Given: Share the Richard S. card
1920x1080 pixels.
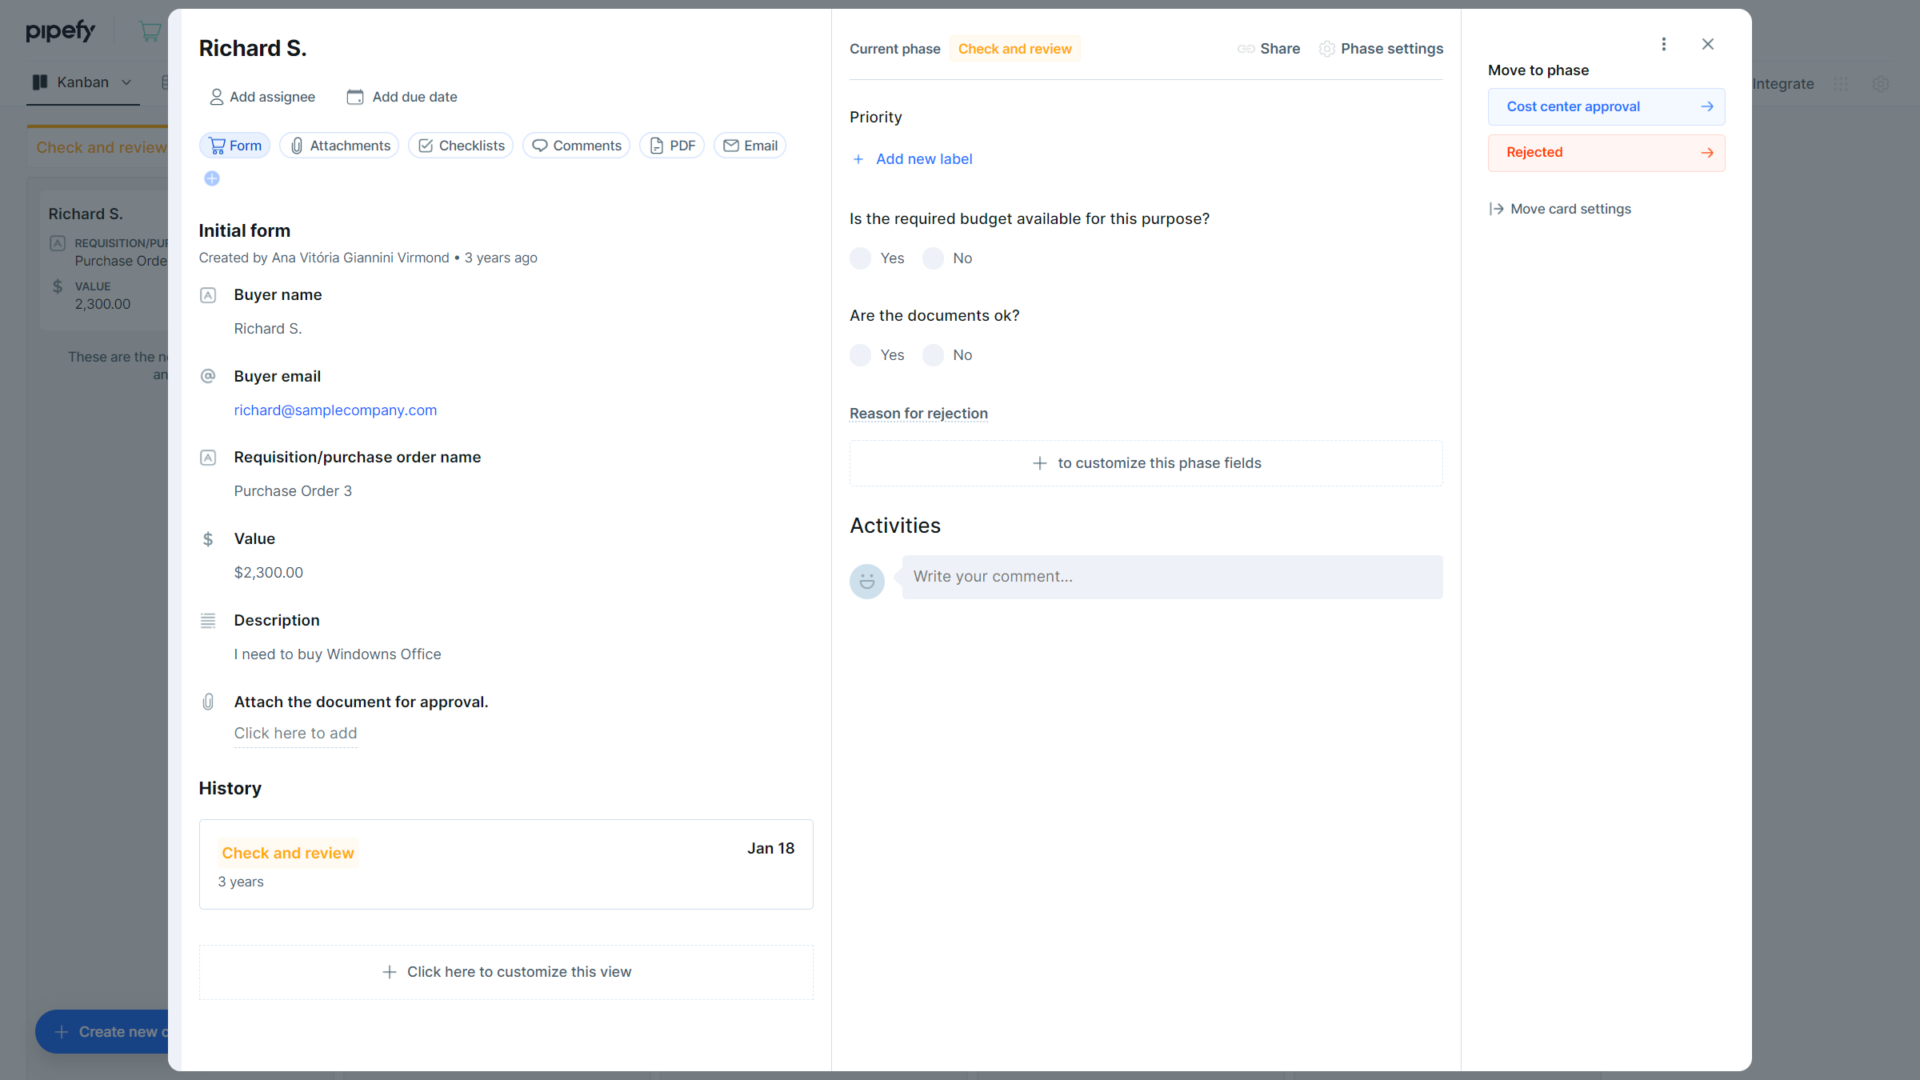Looking at the screenshot, I should (1268, 48).
